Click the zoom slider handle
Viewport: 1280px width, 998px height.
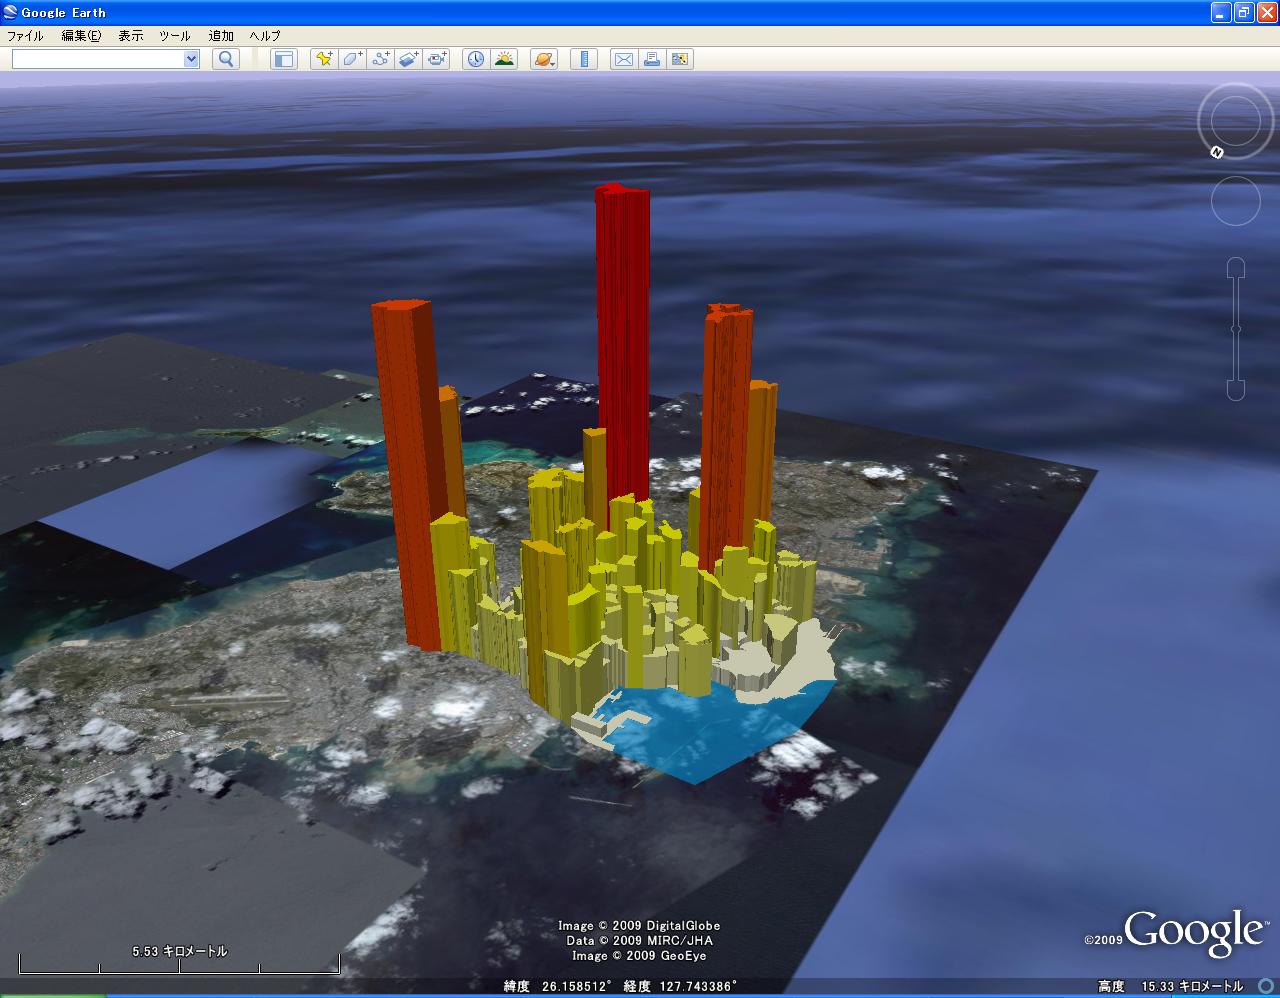[x=1236, y=329]
